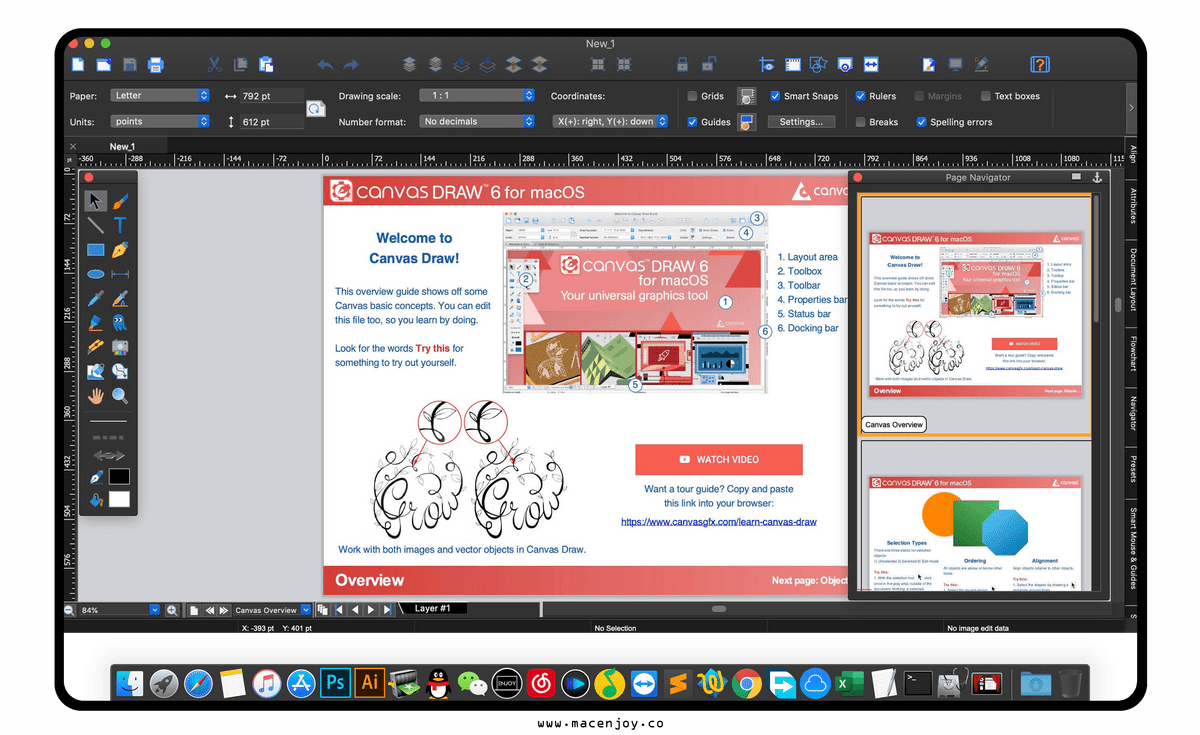The image size is (1200, 735).
Task: Uncheck the Rulers option
Action: pyautogui.click(x=860, y=96)
